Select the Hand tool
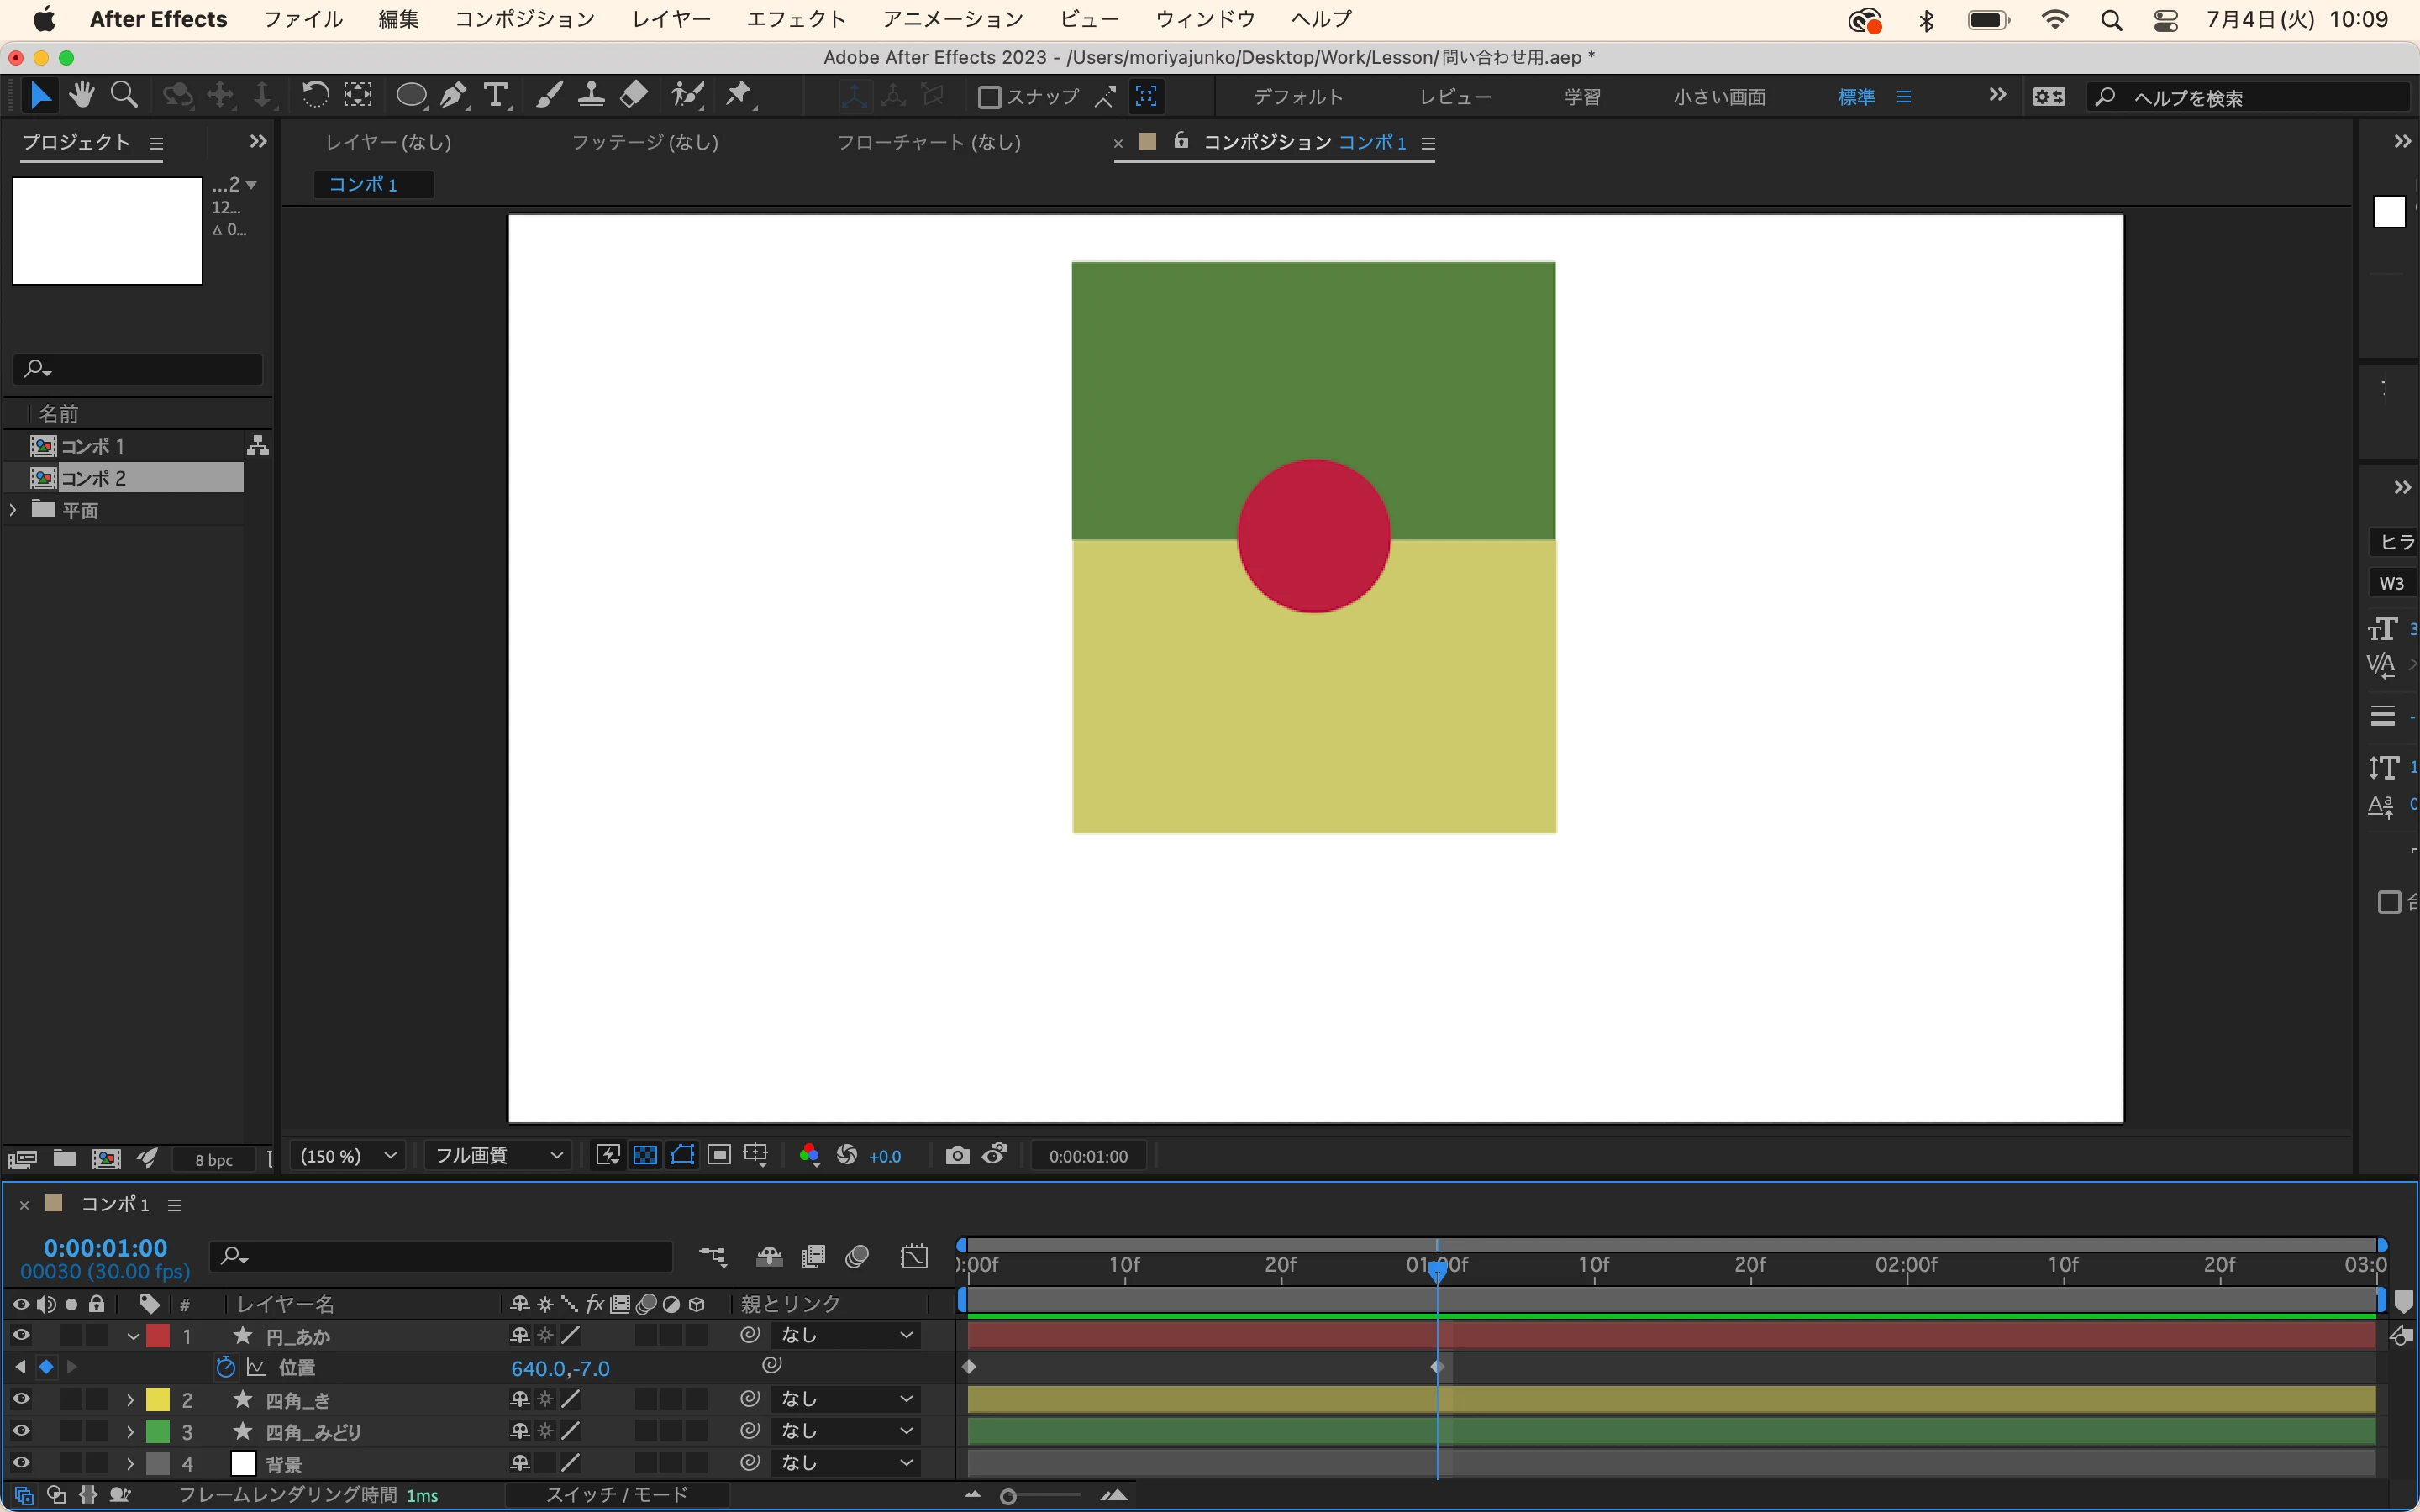 82,96
